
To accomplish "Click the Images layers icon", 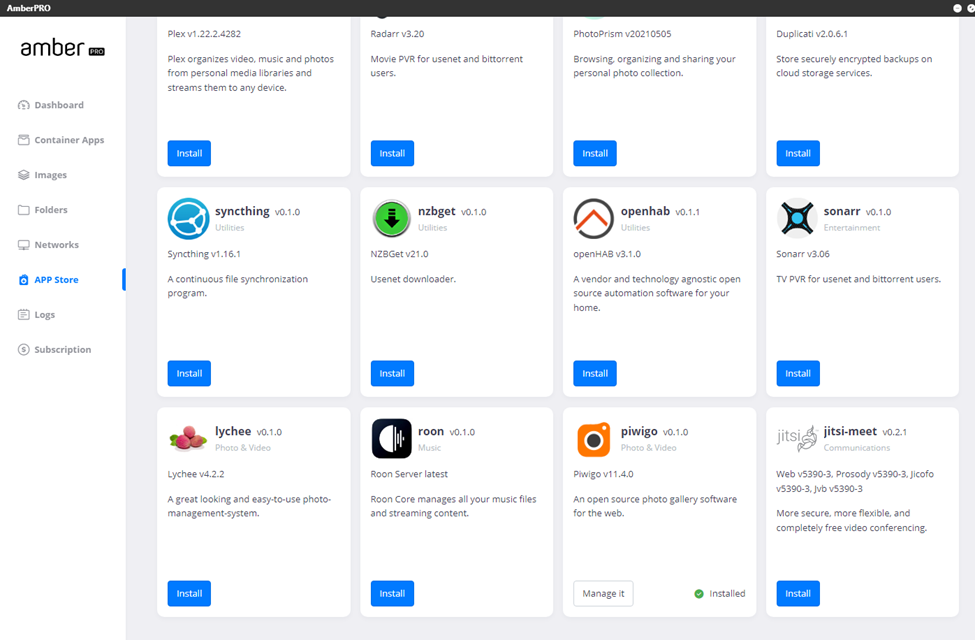I will [24, 175].
